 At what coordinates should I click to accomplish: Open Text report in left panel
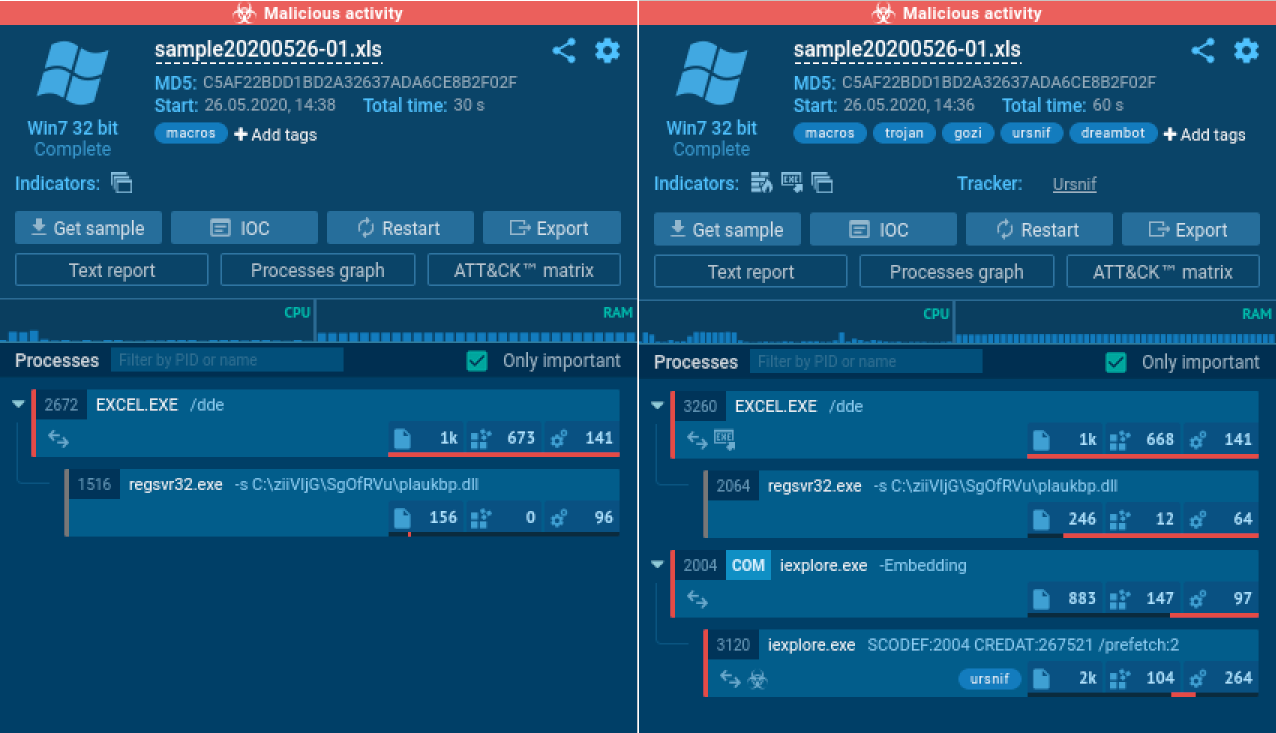point(112,270)
